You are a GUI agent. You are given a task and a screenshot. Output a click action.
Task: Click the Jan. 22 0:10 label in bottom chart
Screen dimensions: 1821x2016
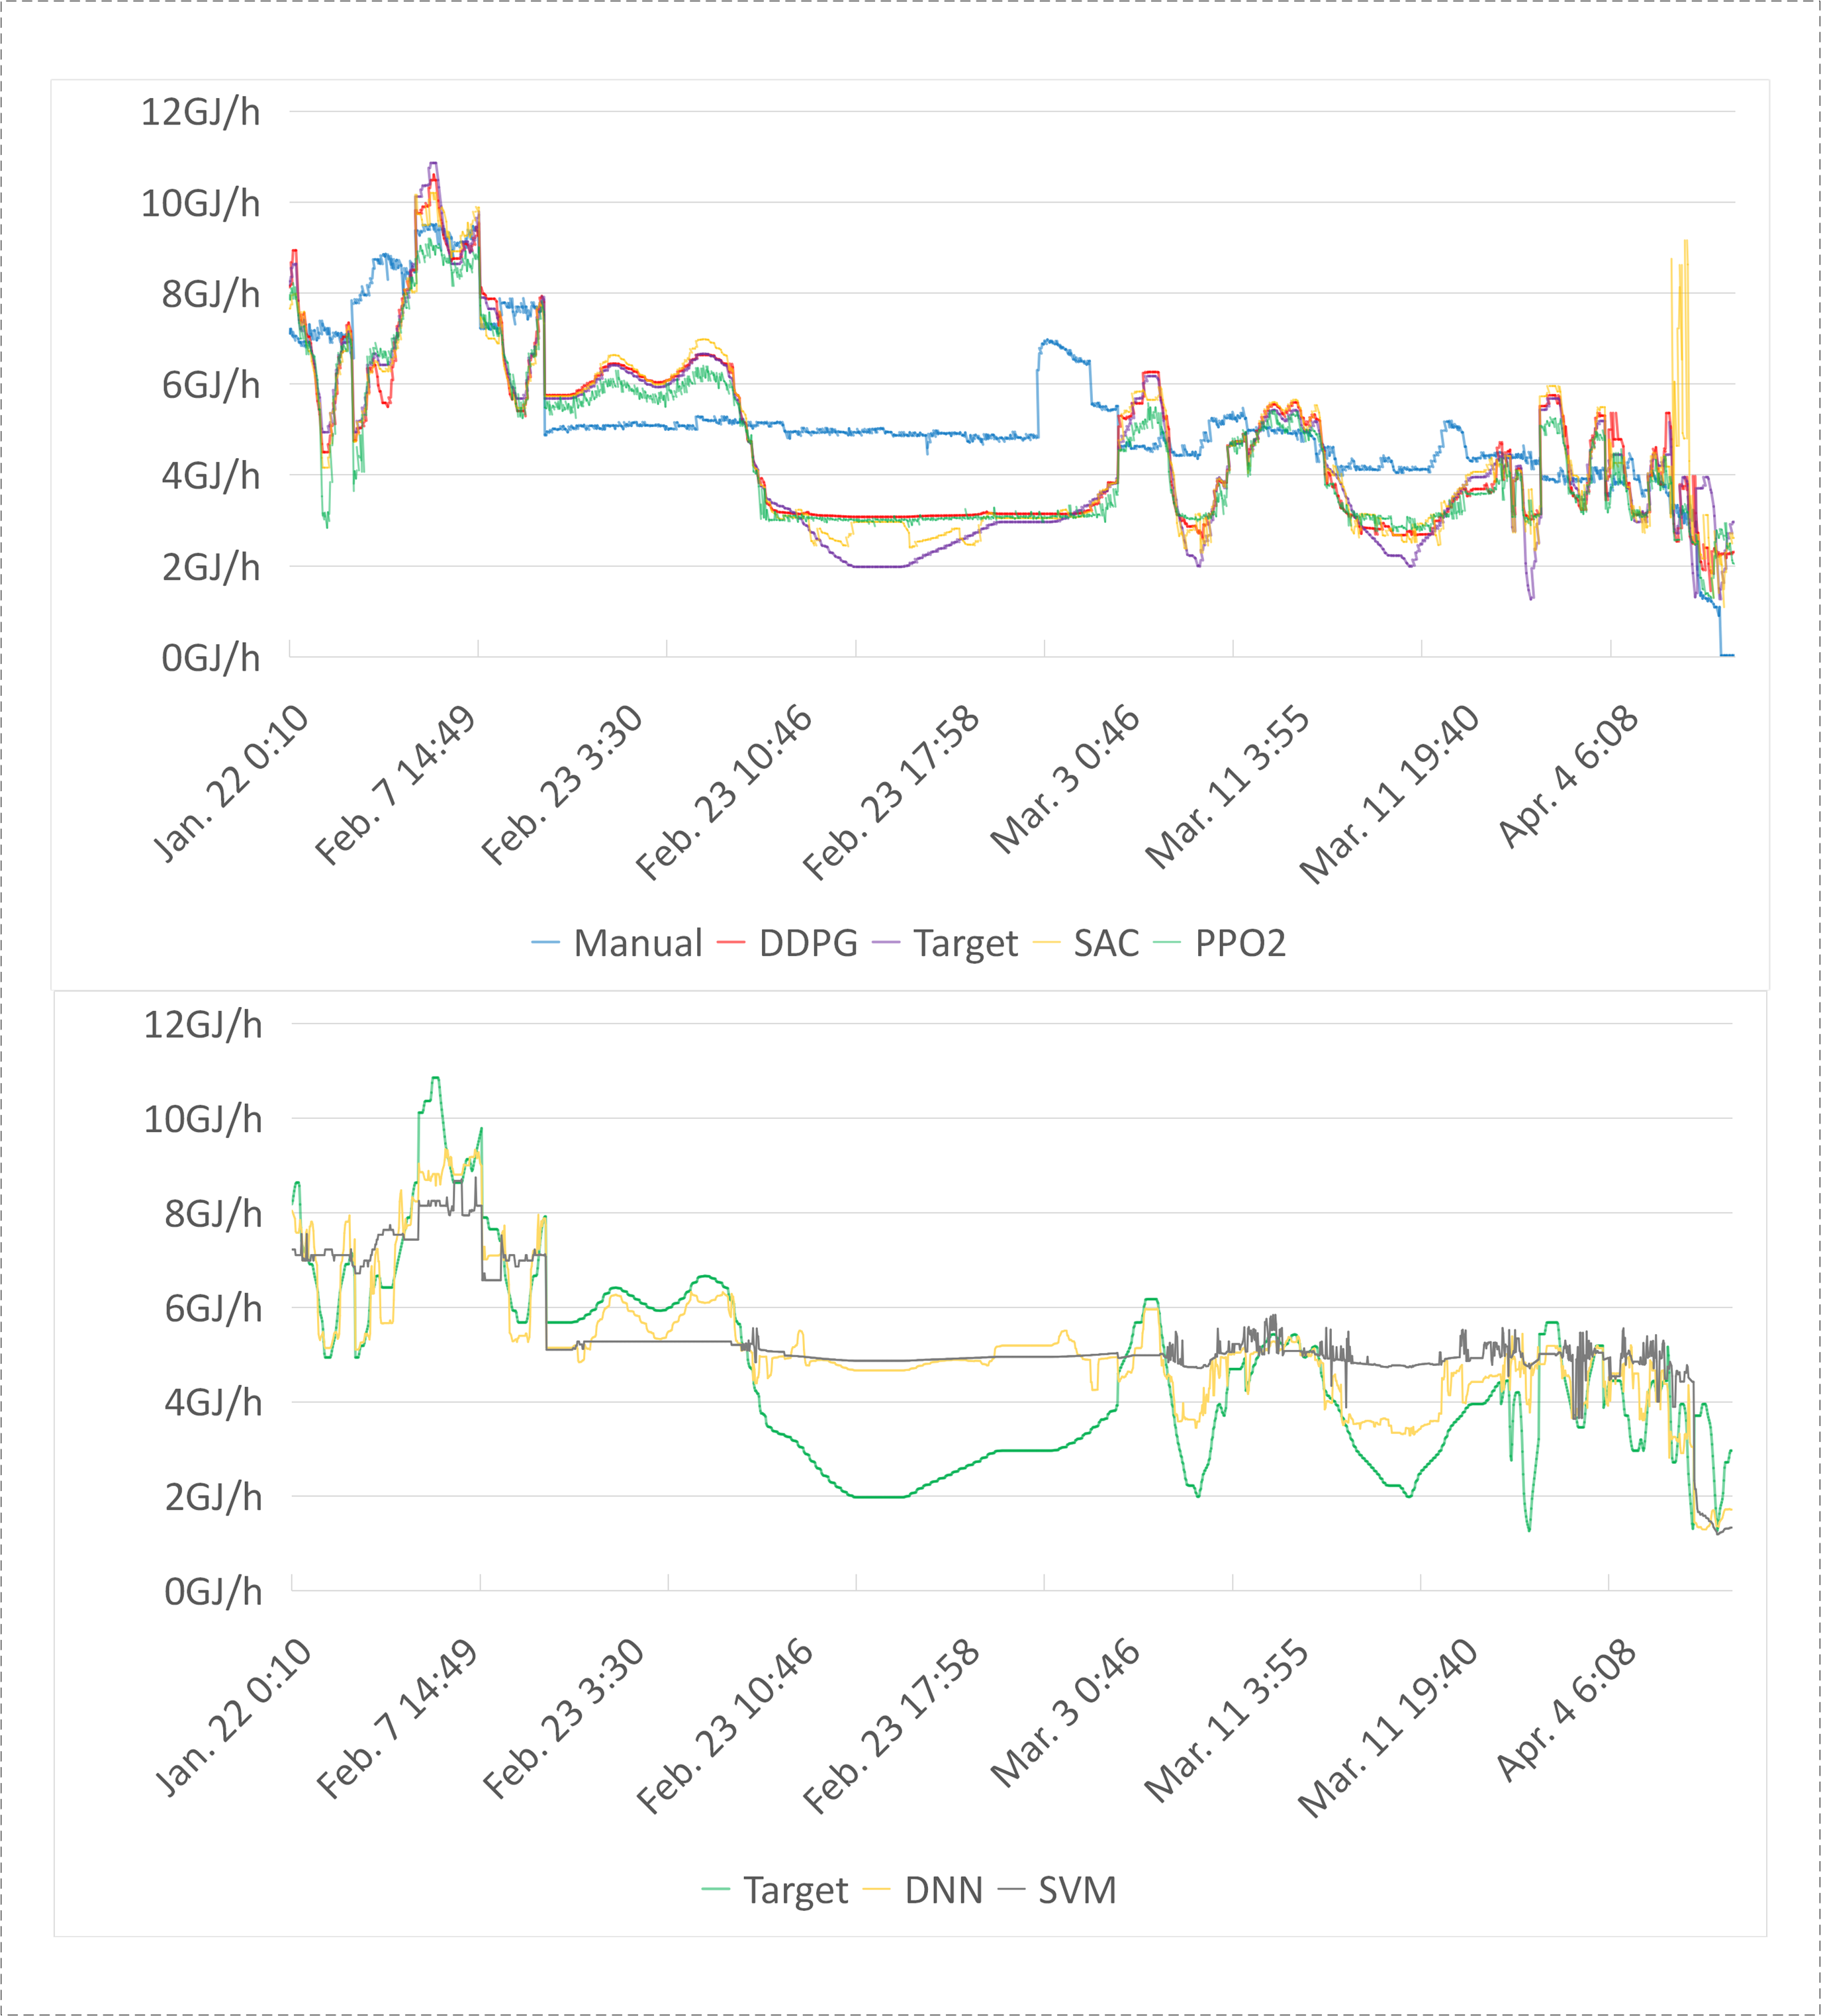pos(233,1717)
